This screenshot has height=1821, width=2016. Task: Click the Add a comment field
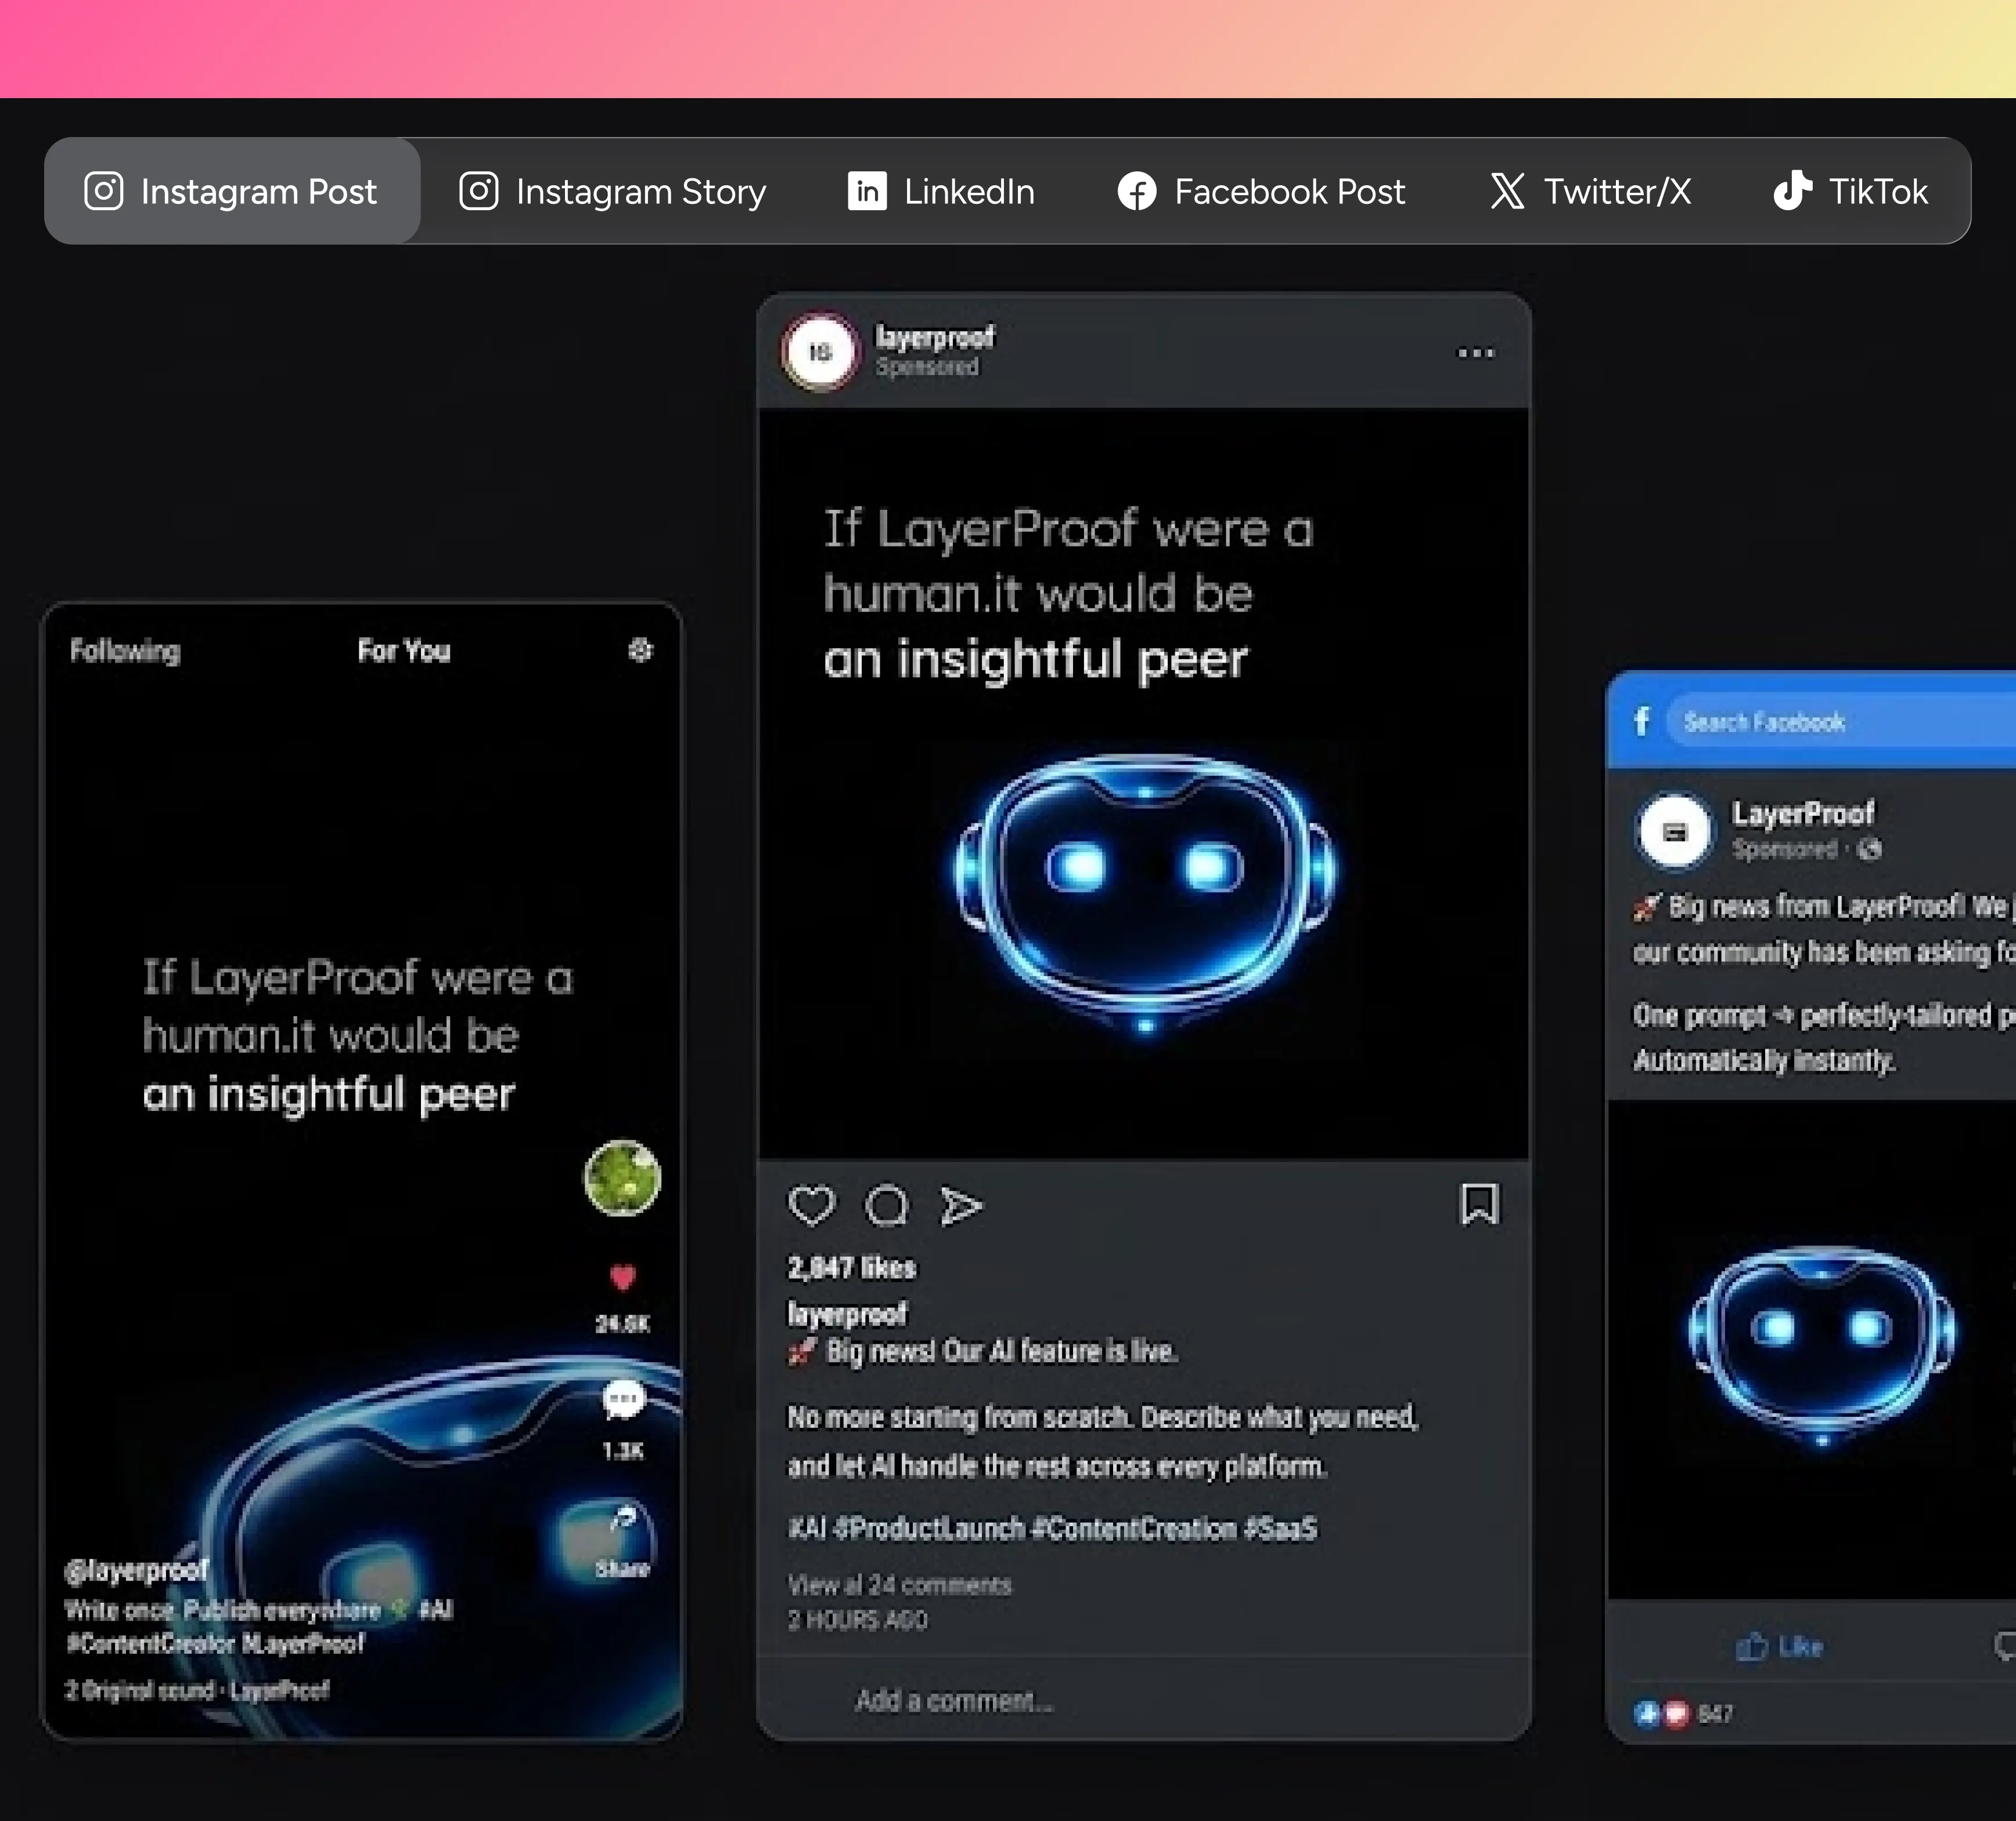click(x=954, y=1700)
